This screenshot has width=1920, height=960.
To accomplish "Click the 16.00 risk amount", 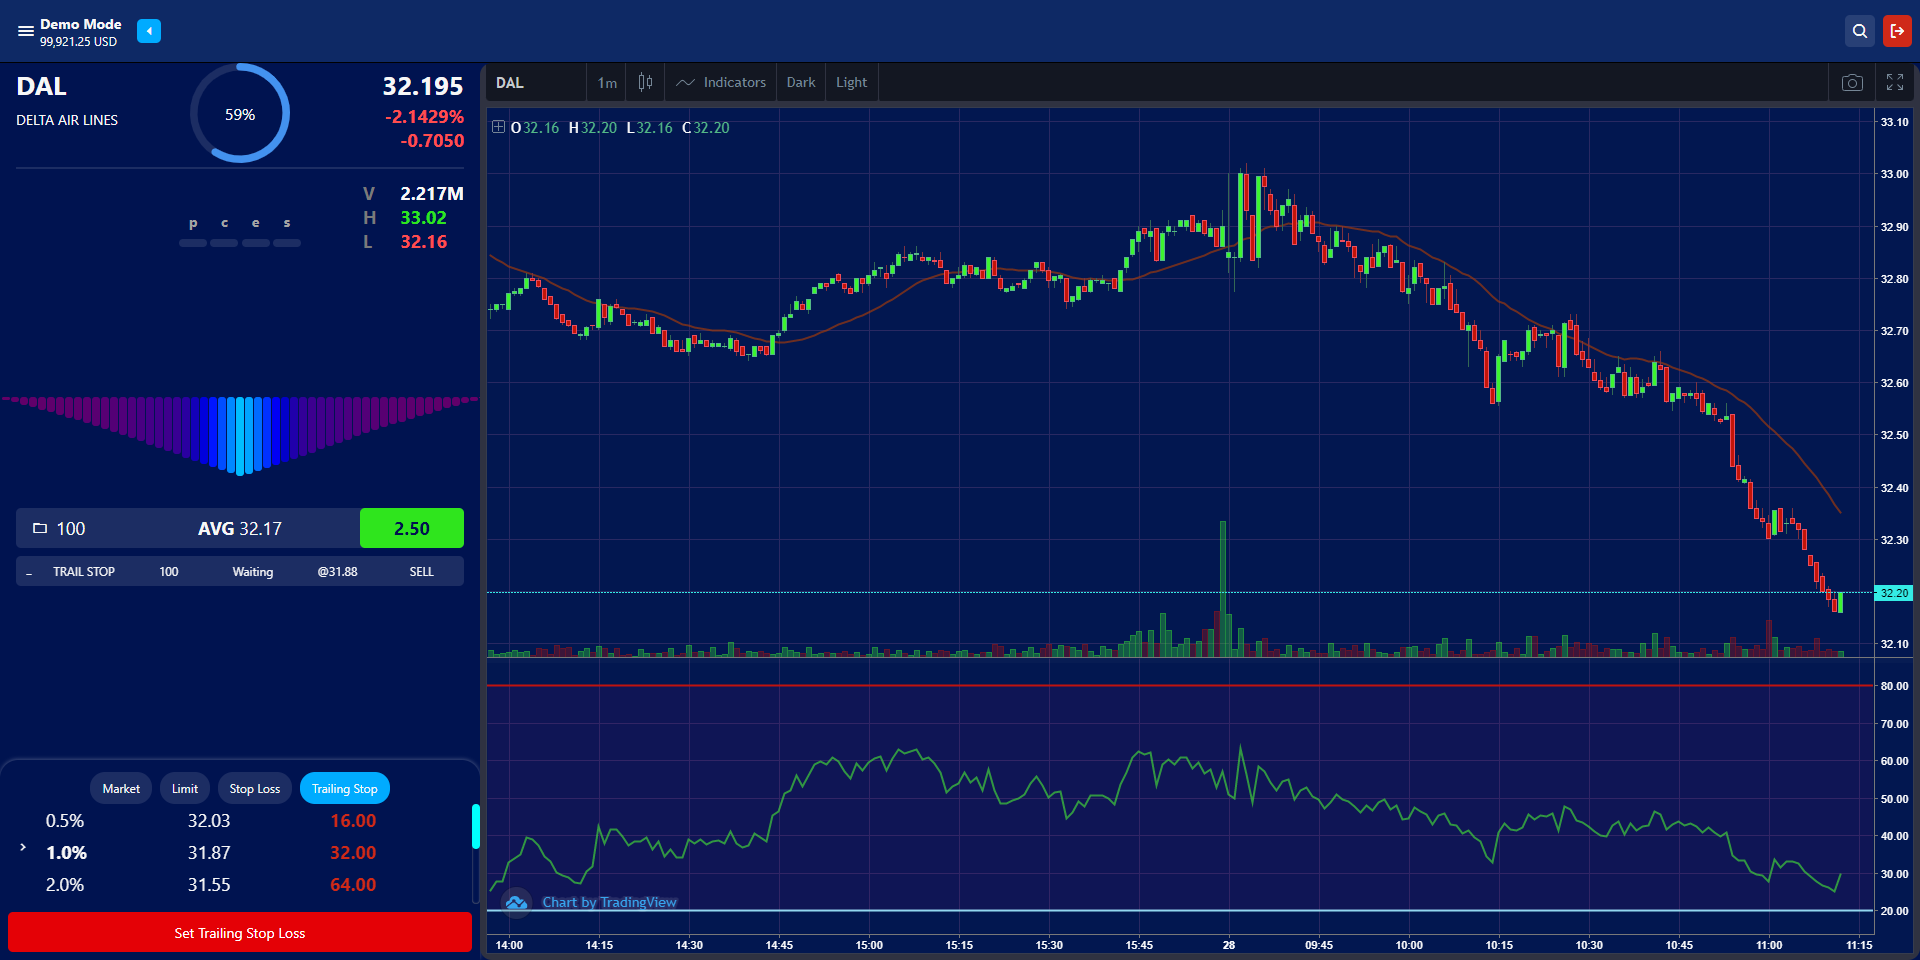I will tap(353, 821).
